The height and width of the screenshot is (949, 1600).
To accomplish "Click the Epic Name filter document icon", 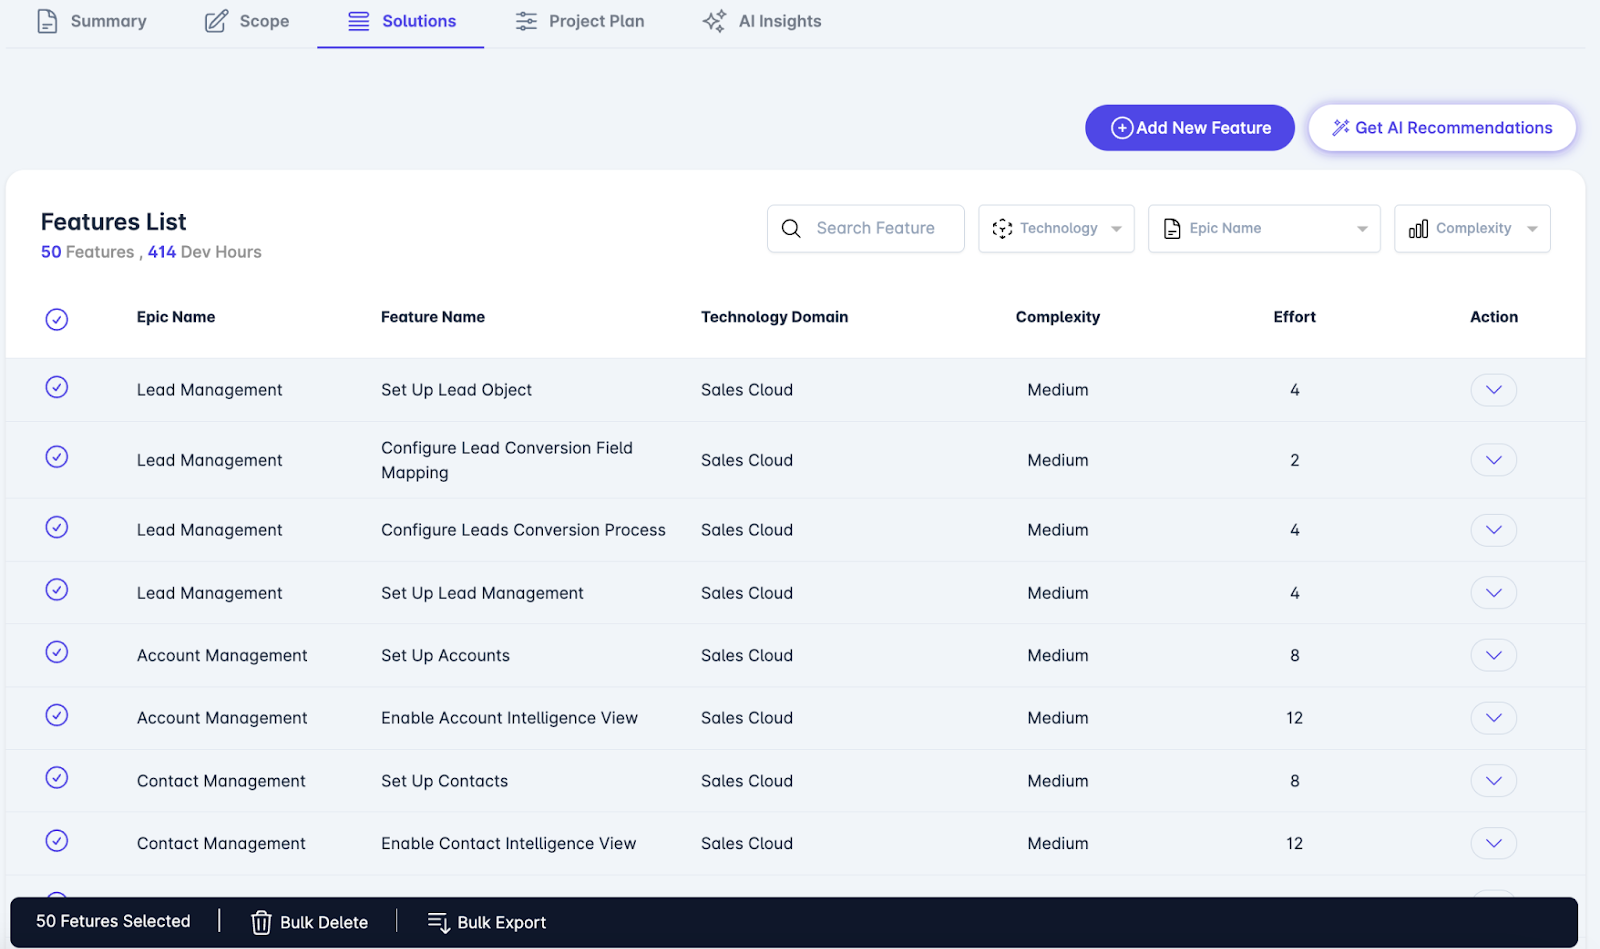I will (1172, 229).
